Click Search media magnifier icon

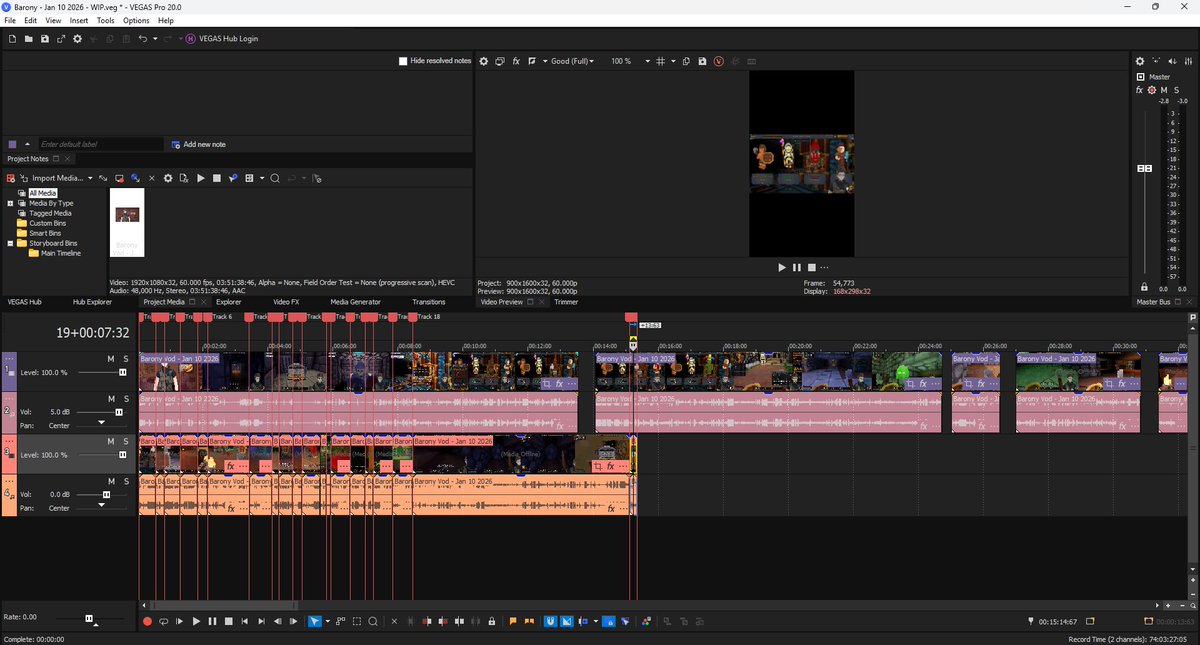(275, 178)
